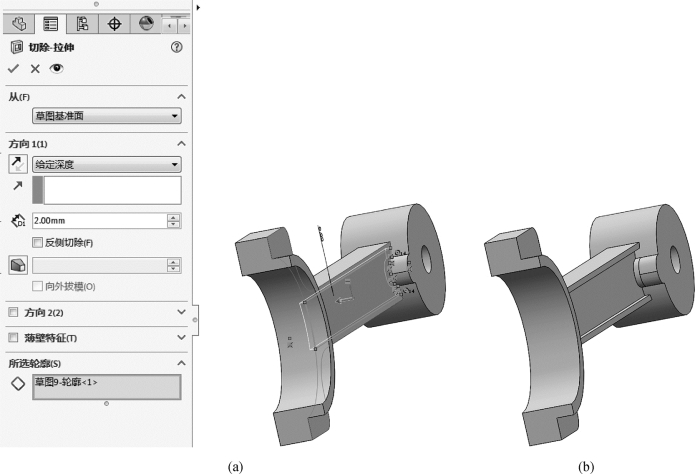Collapse the 从(F) section
The height and width of the screenshot is (474, 695).
tap(181, 96)
